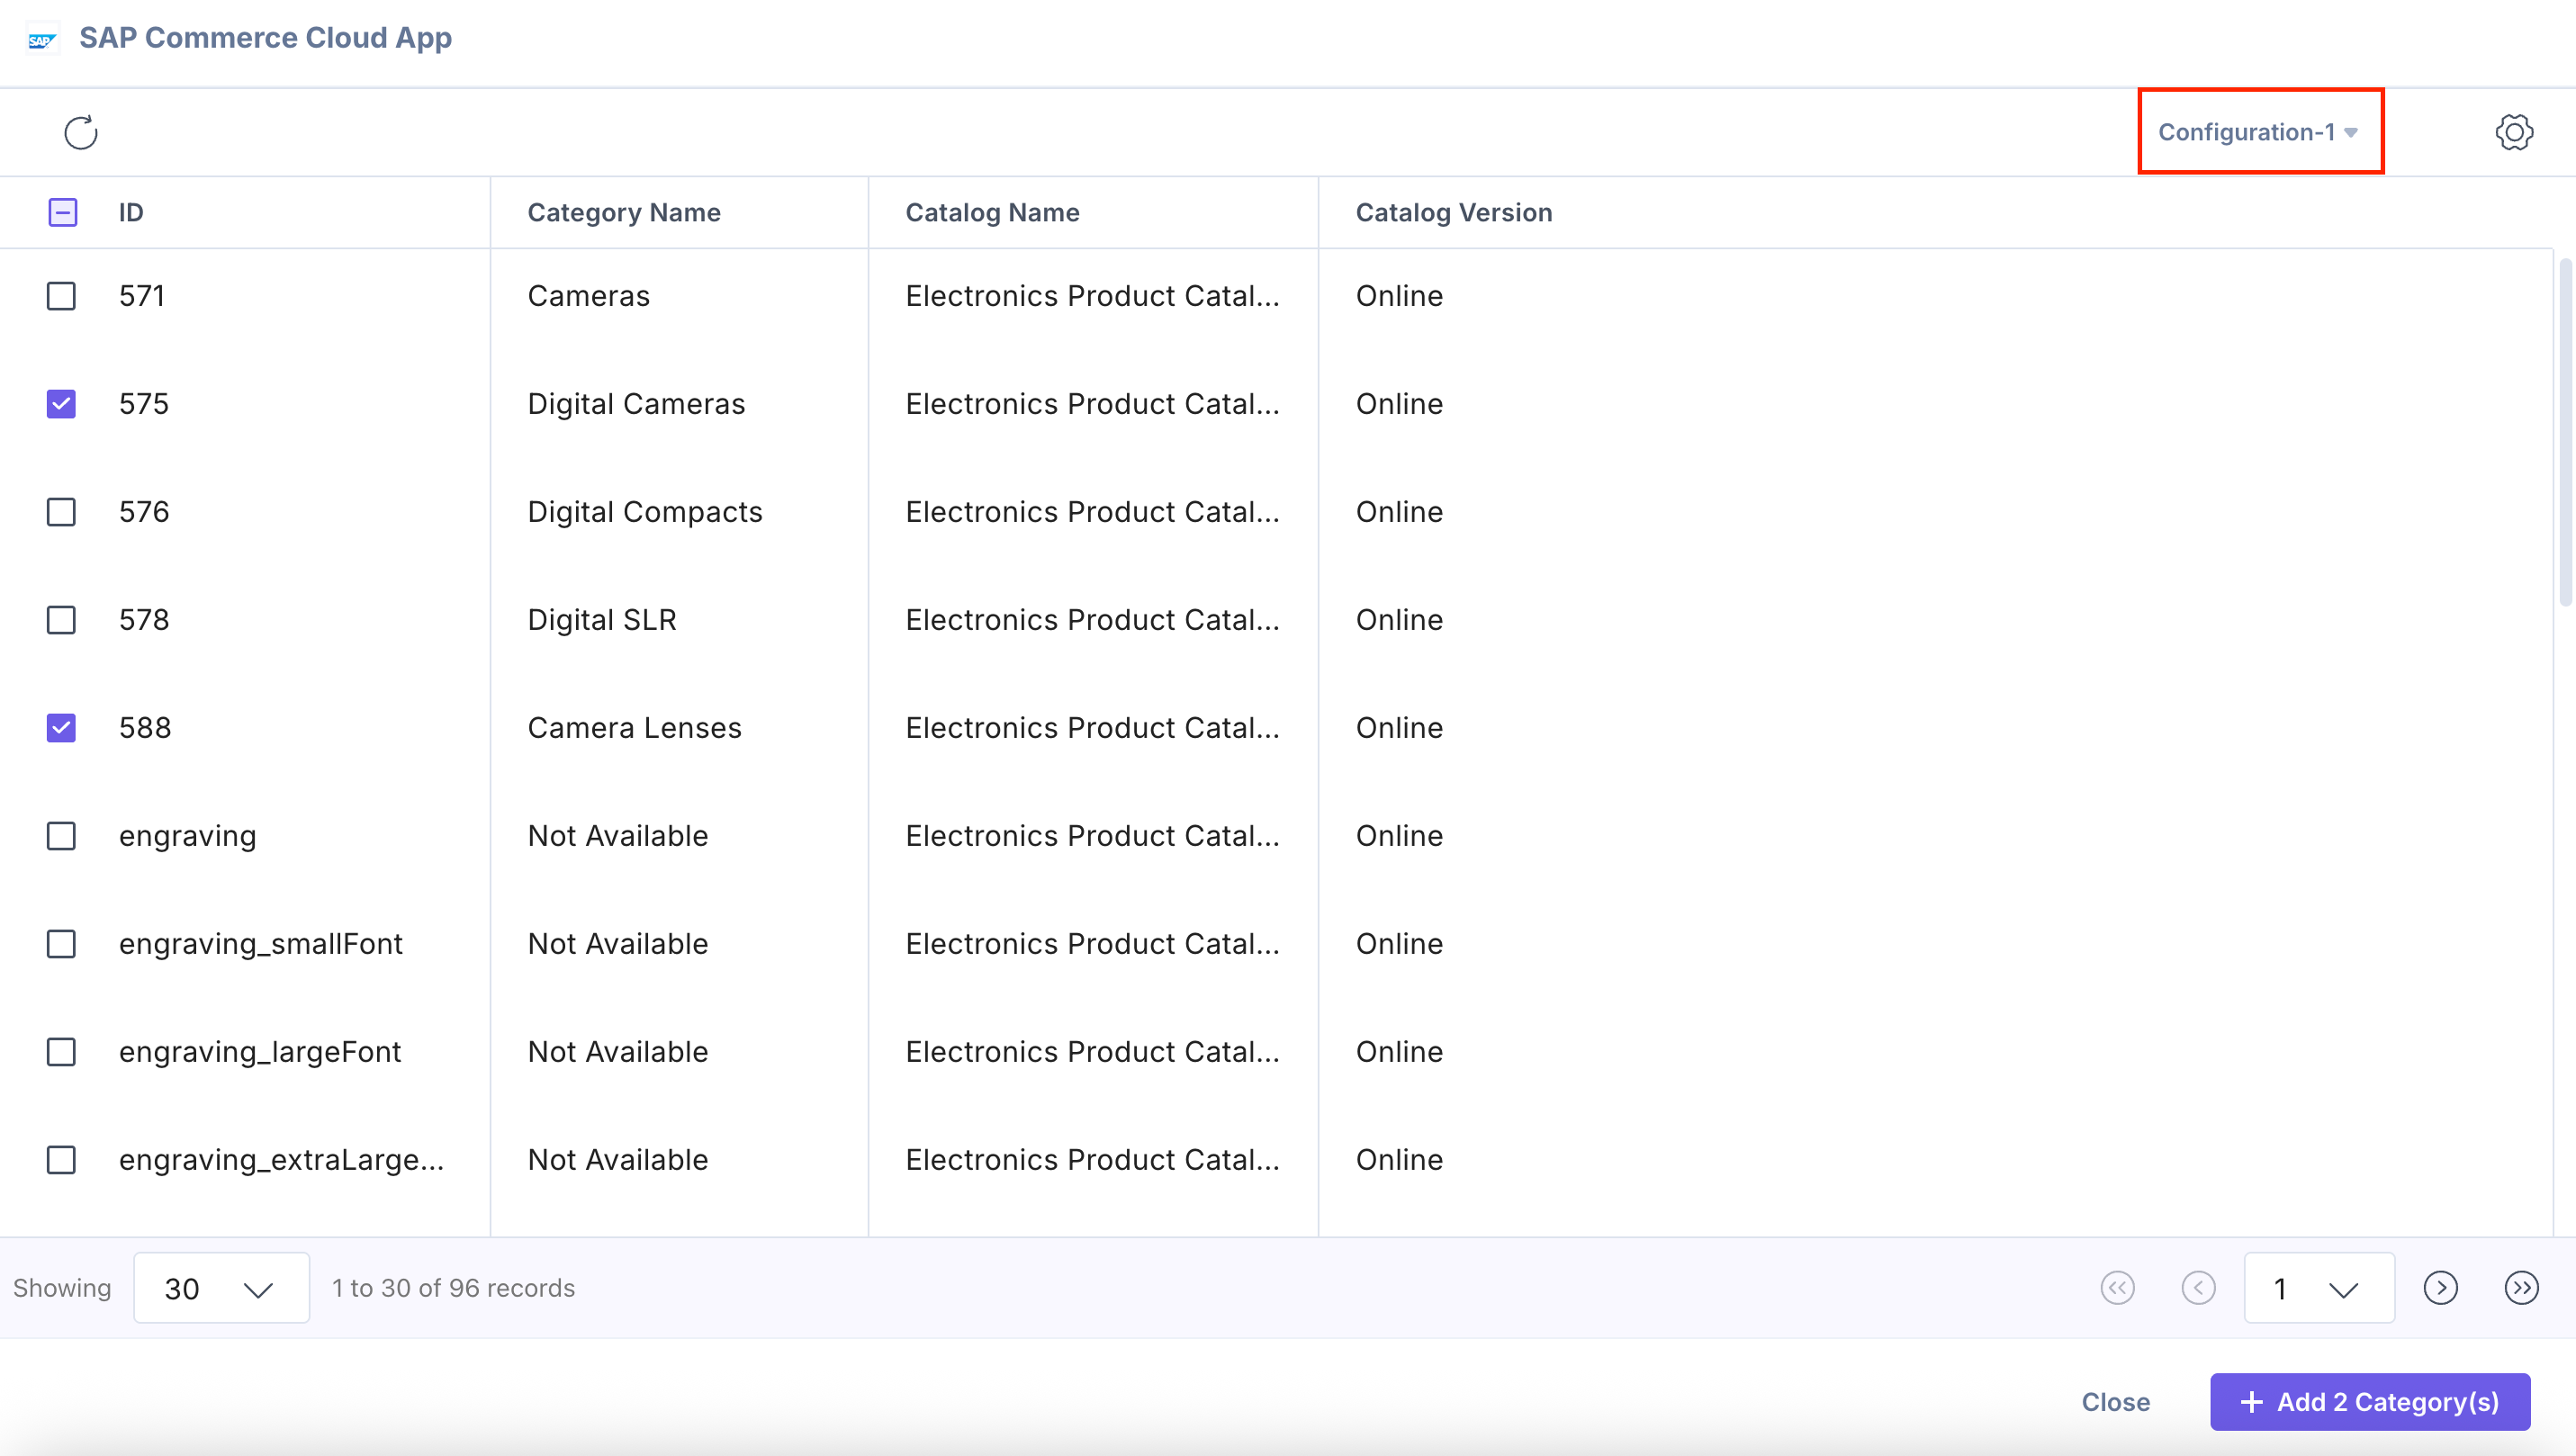Click the engraving_largeFont ID text
The image size is (2576, 1456).
[x=259, y=1052]
